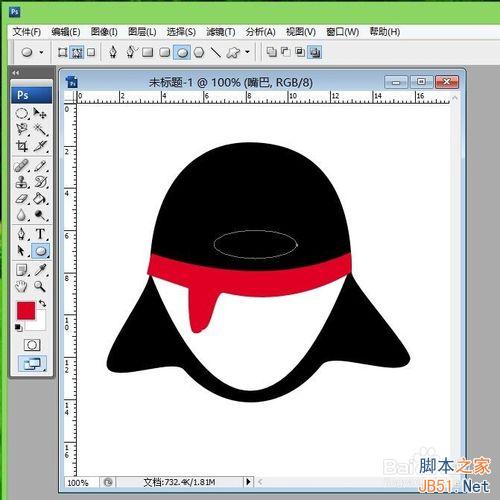Image resolution: width=500 pixels, height=500 pixels.
Task: Enable Paths mode in options bar
Action: (x=77, y=52)
